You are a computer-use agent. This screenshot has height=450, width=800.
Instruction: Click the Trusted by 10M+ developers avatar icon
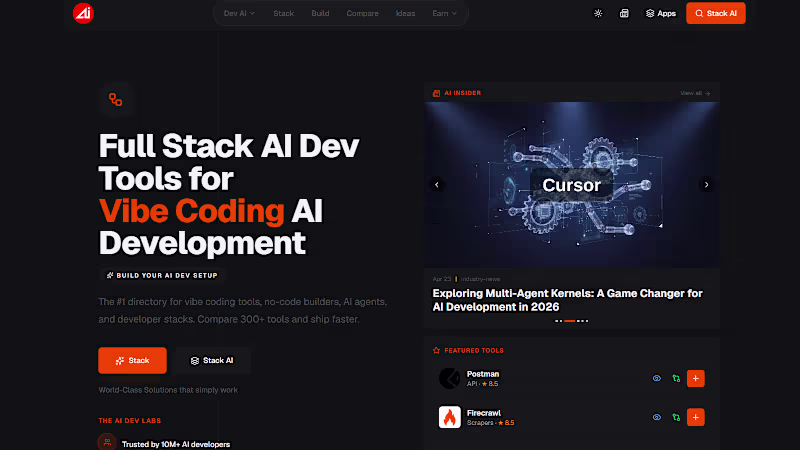click(107, 442)
